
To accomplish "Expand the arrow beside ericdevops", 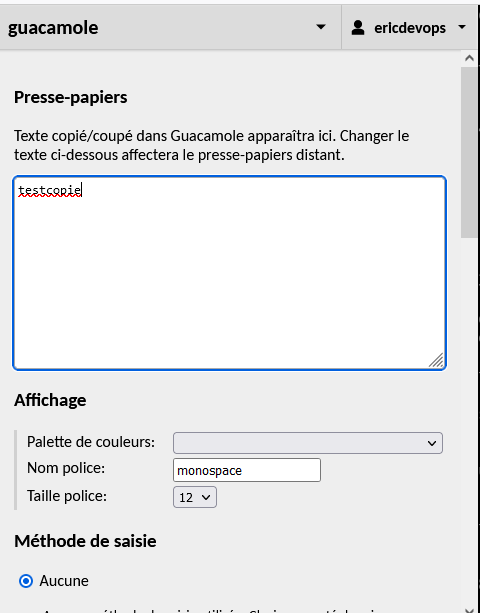I will click(462, 27).
